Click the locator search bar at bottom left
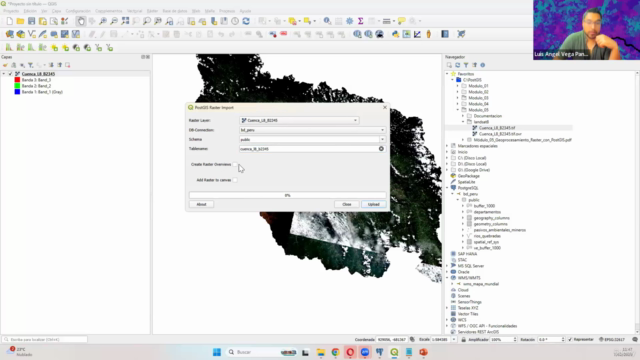The width and height of the screenshot is (640, 360). [45, 340]
